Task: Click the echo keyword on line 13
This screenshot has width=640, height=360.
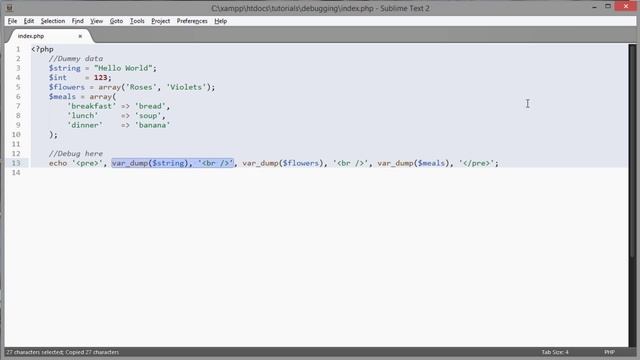Action: pyautogui.click(x=58, y=163)
